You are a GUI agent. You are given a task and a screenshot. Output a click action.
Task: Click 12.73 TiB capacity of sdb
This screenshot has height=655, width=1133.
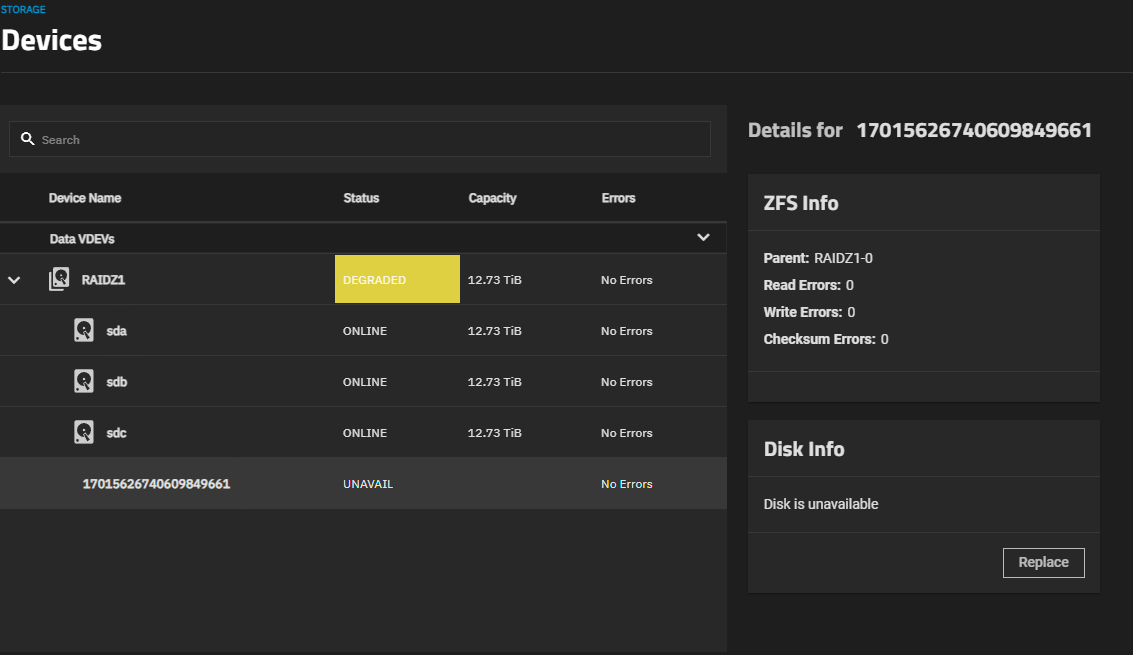coord(494,382)
